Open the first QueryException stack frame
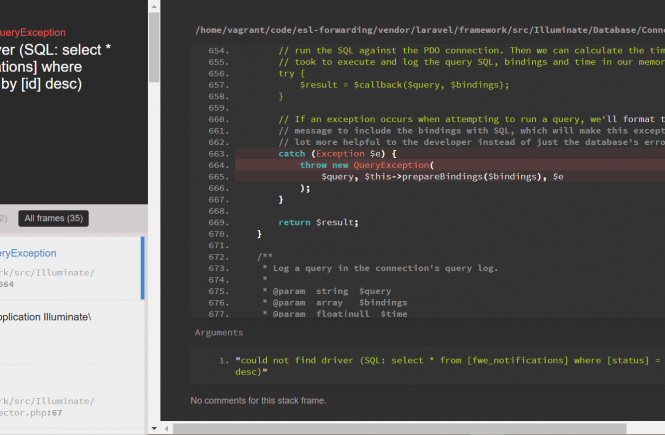The width and height of the screenshot is (665, 435). [x=28, y=253]
